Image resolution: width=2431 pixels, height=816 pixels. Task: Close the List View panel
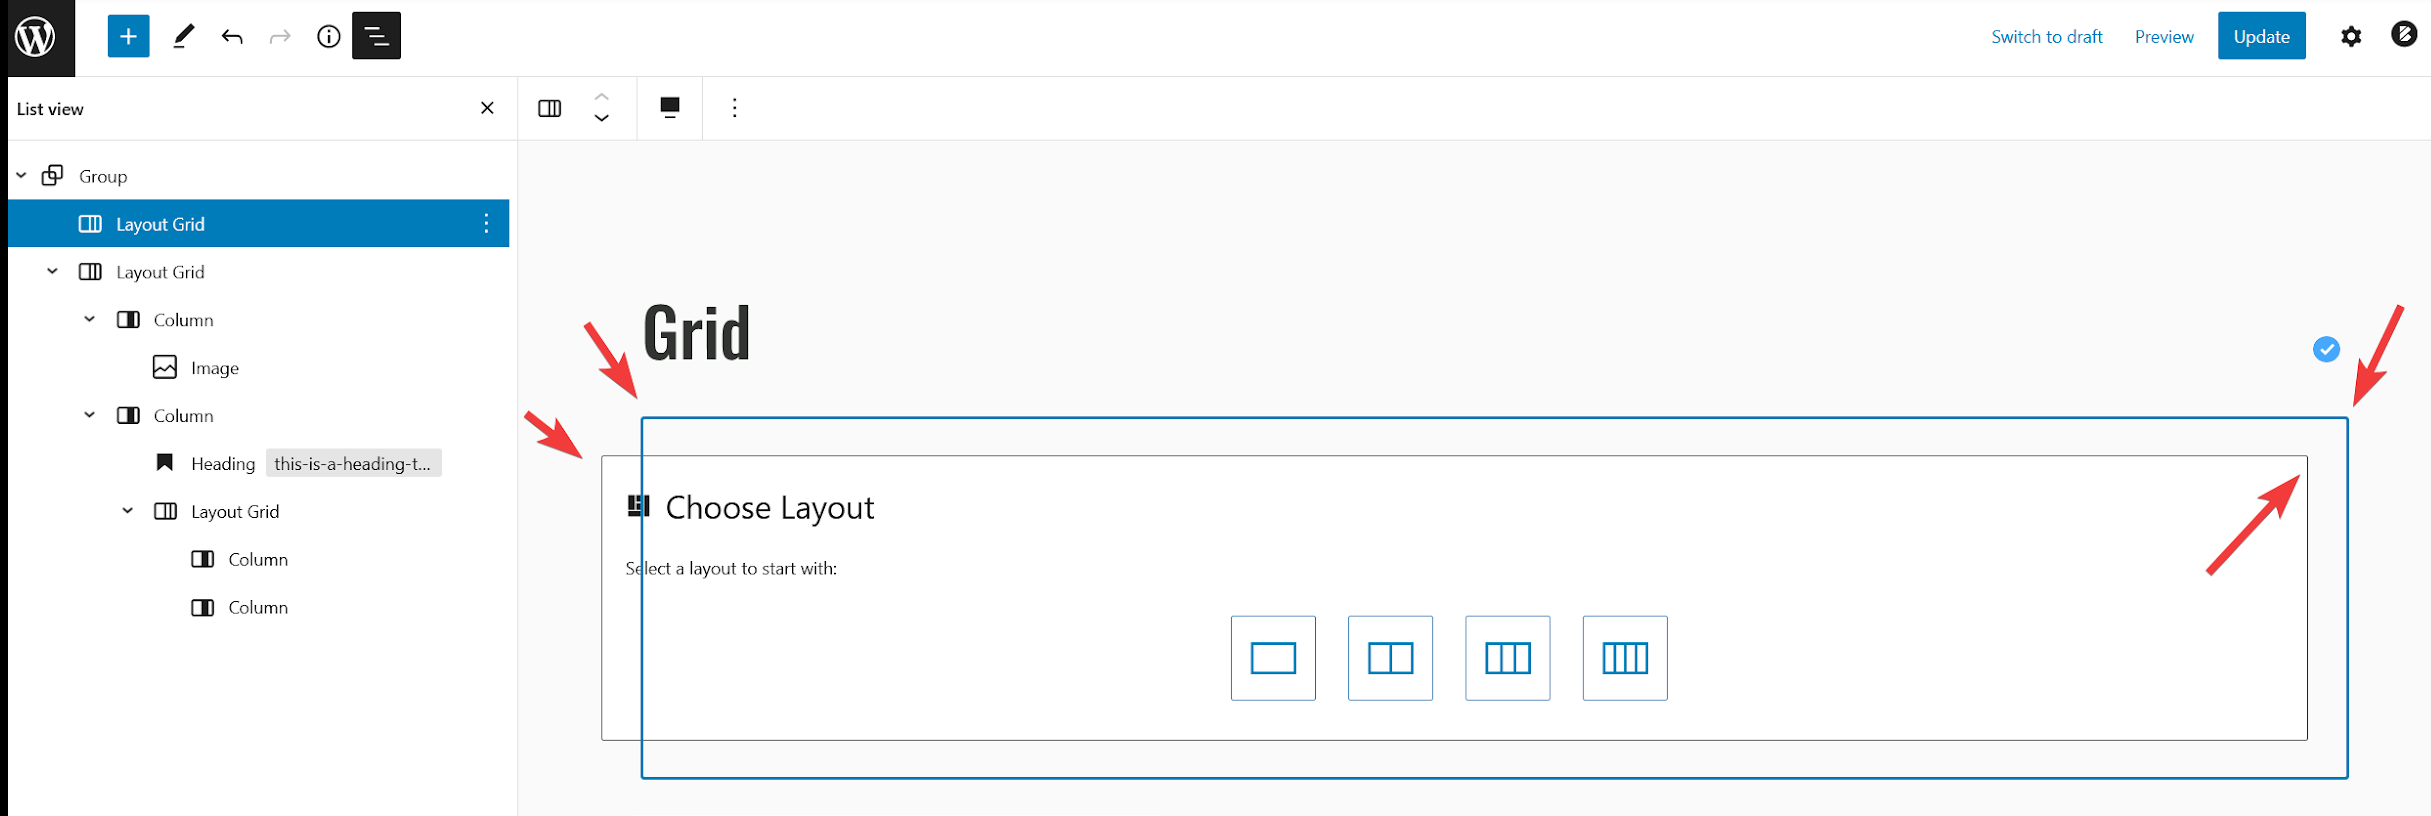coord(487,108)
